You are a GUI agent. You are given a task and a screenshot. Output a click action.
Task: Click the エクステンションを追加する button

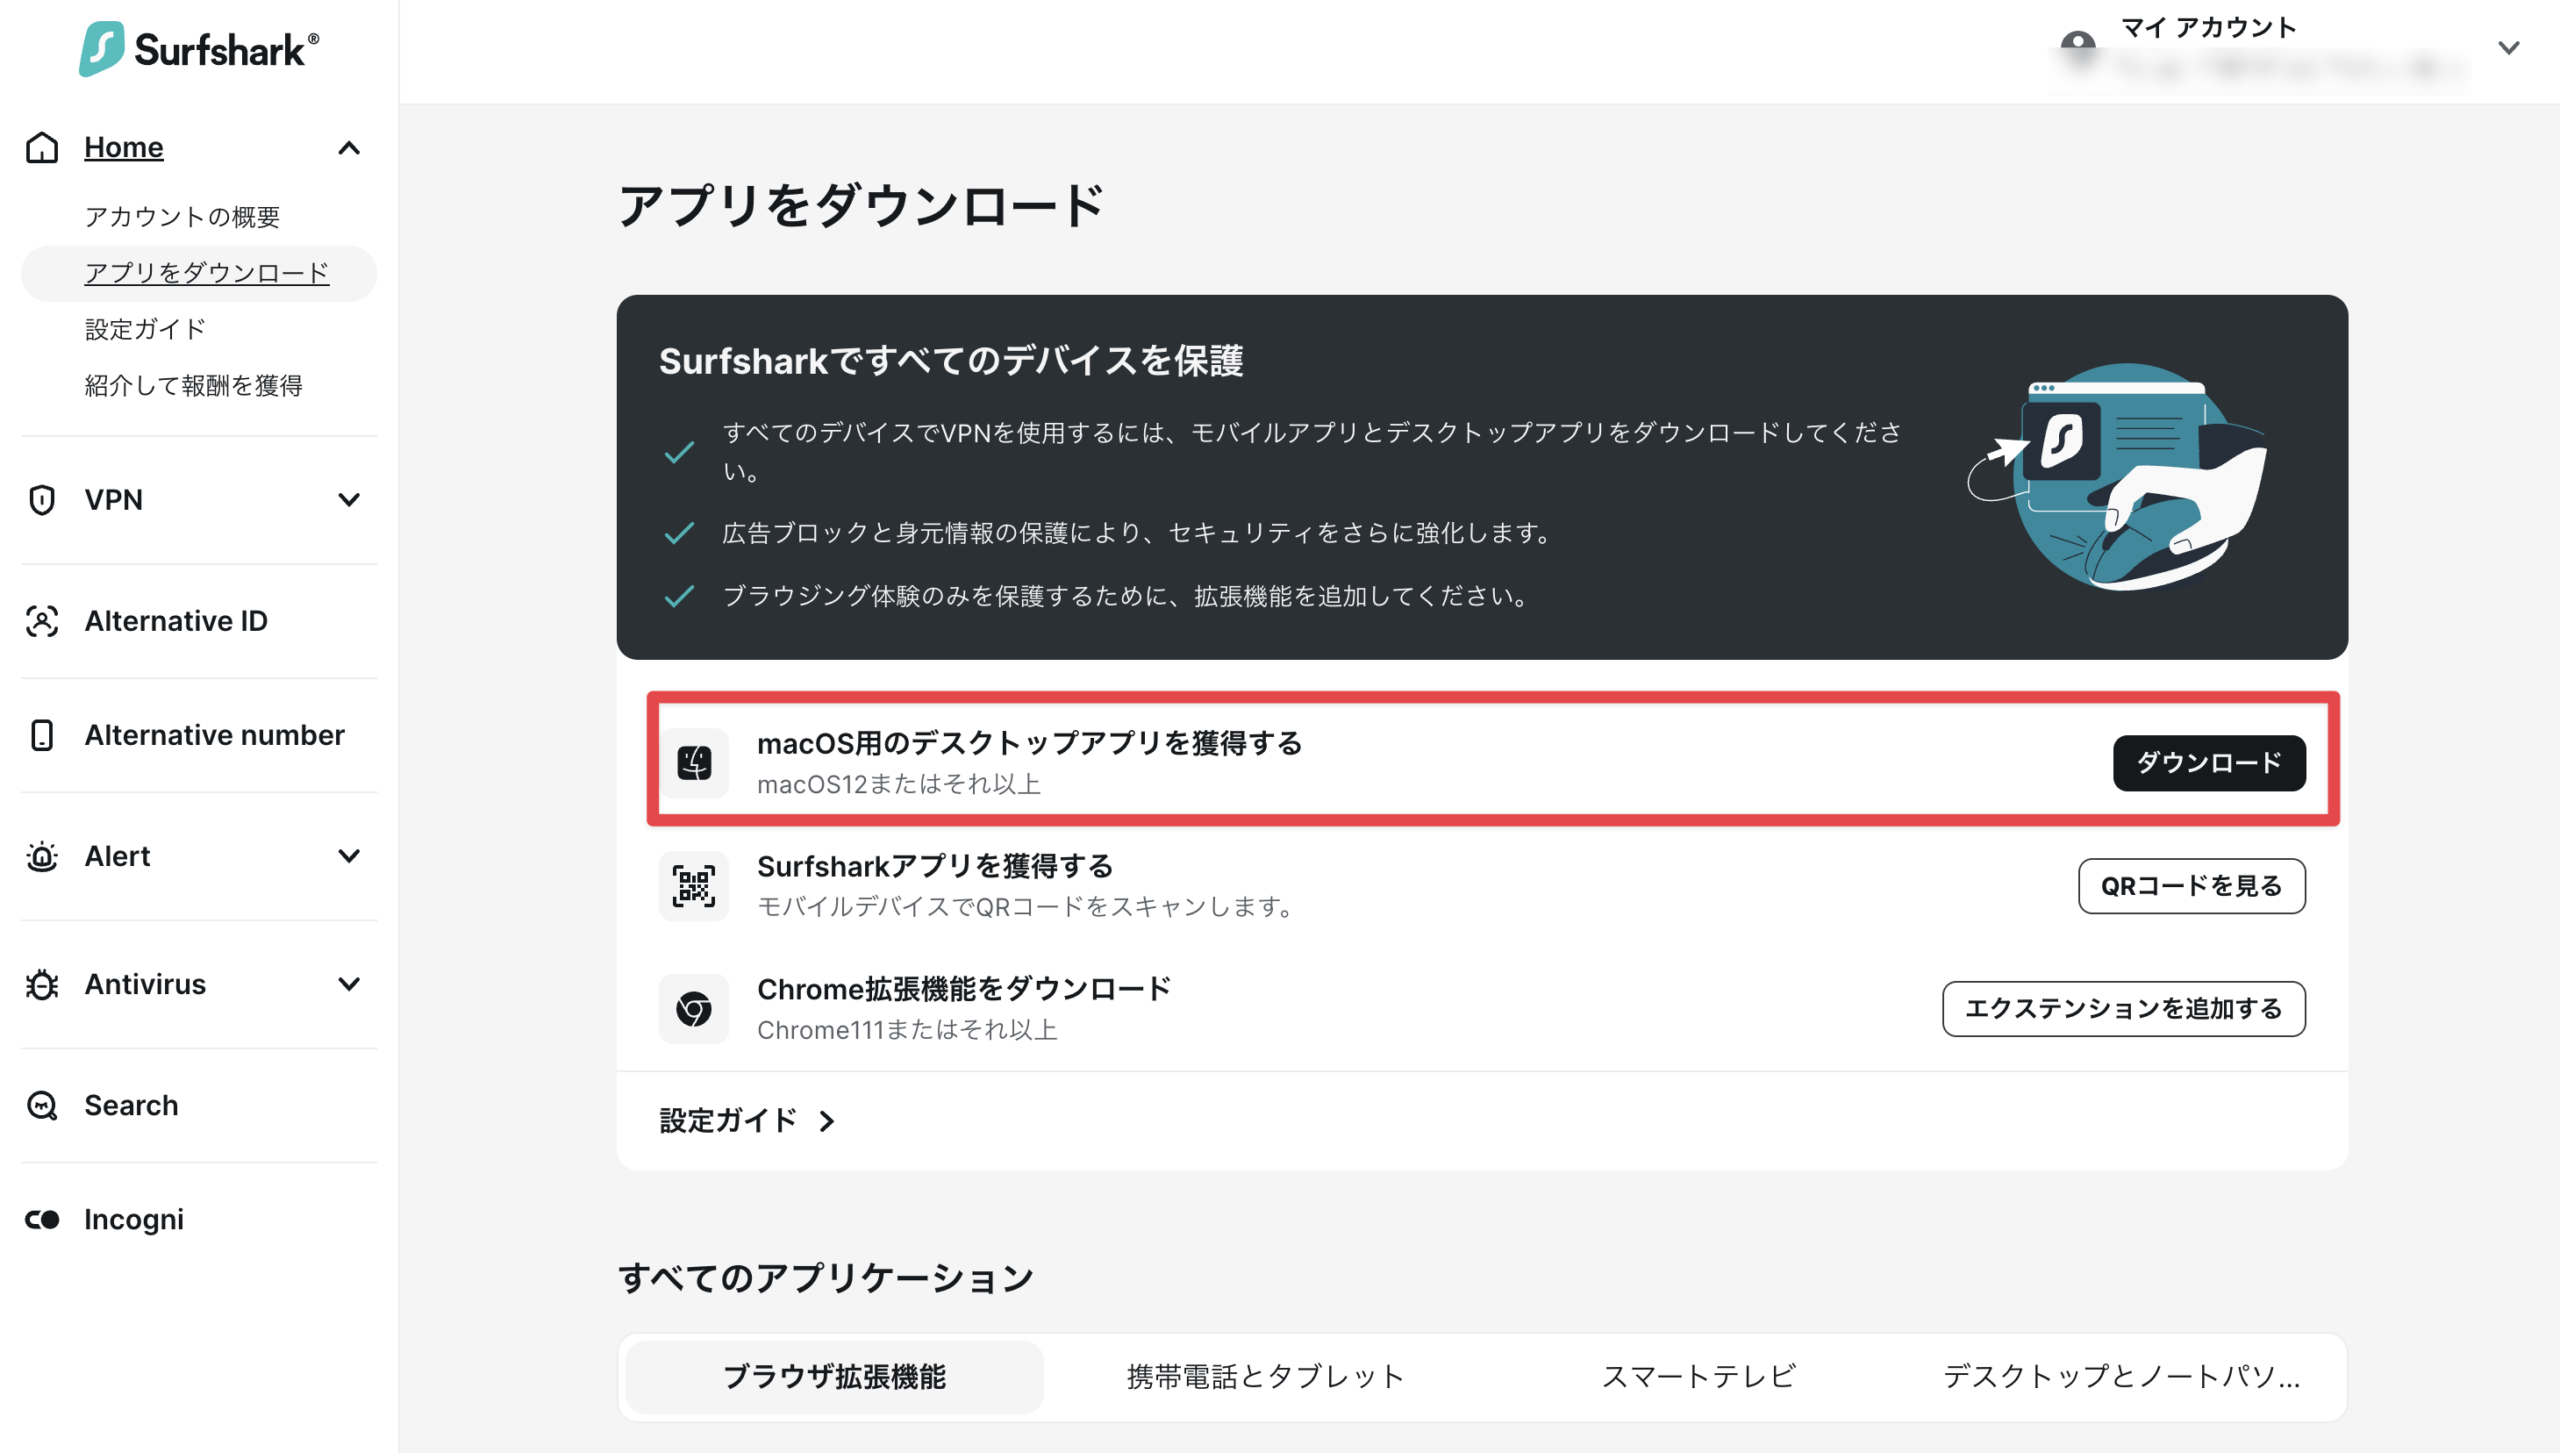tap(2124, 1009)
